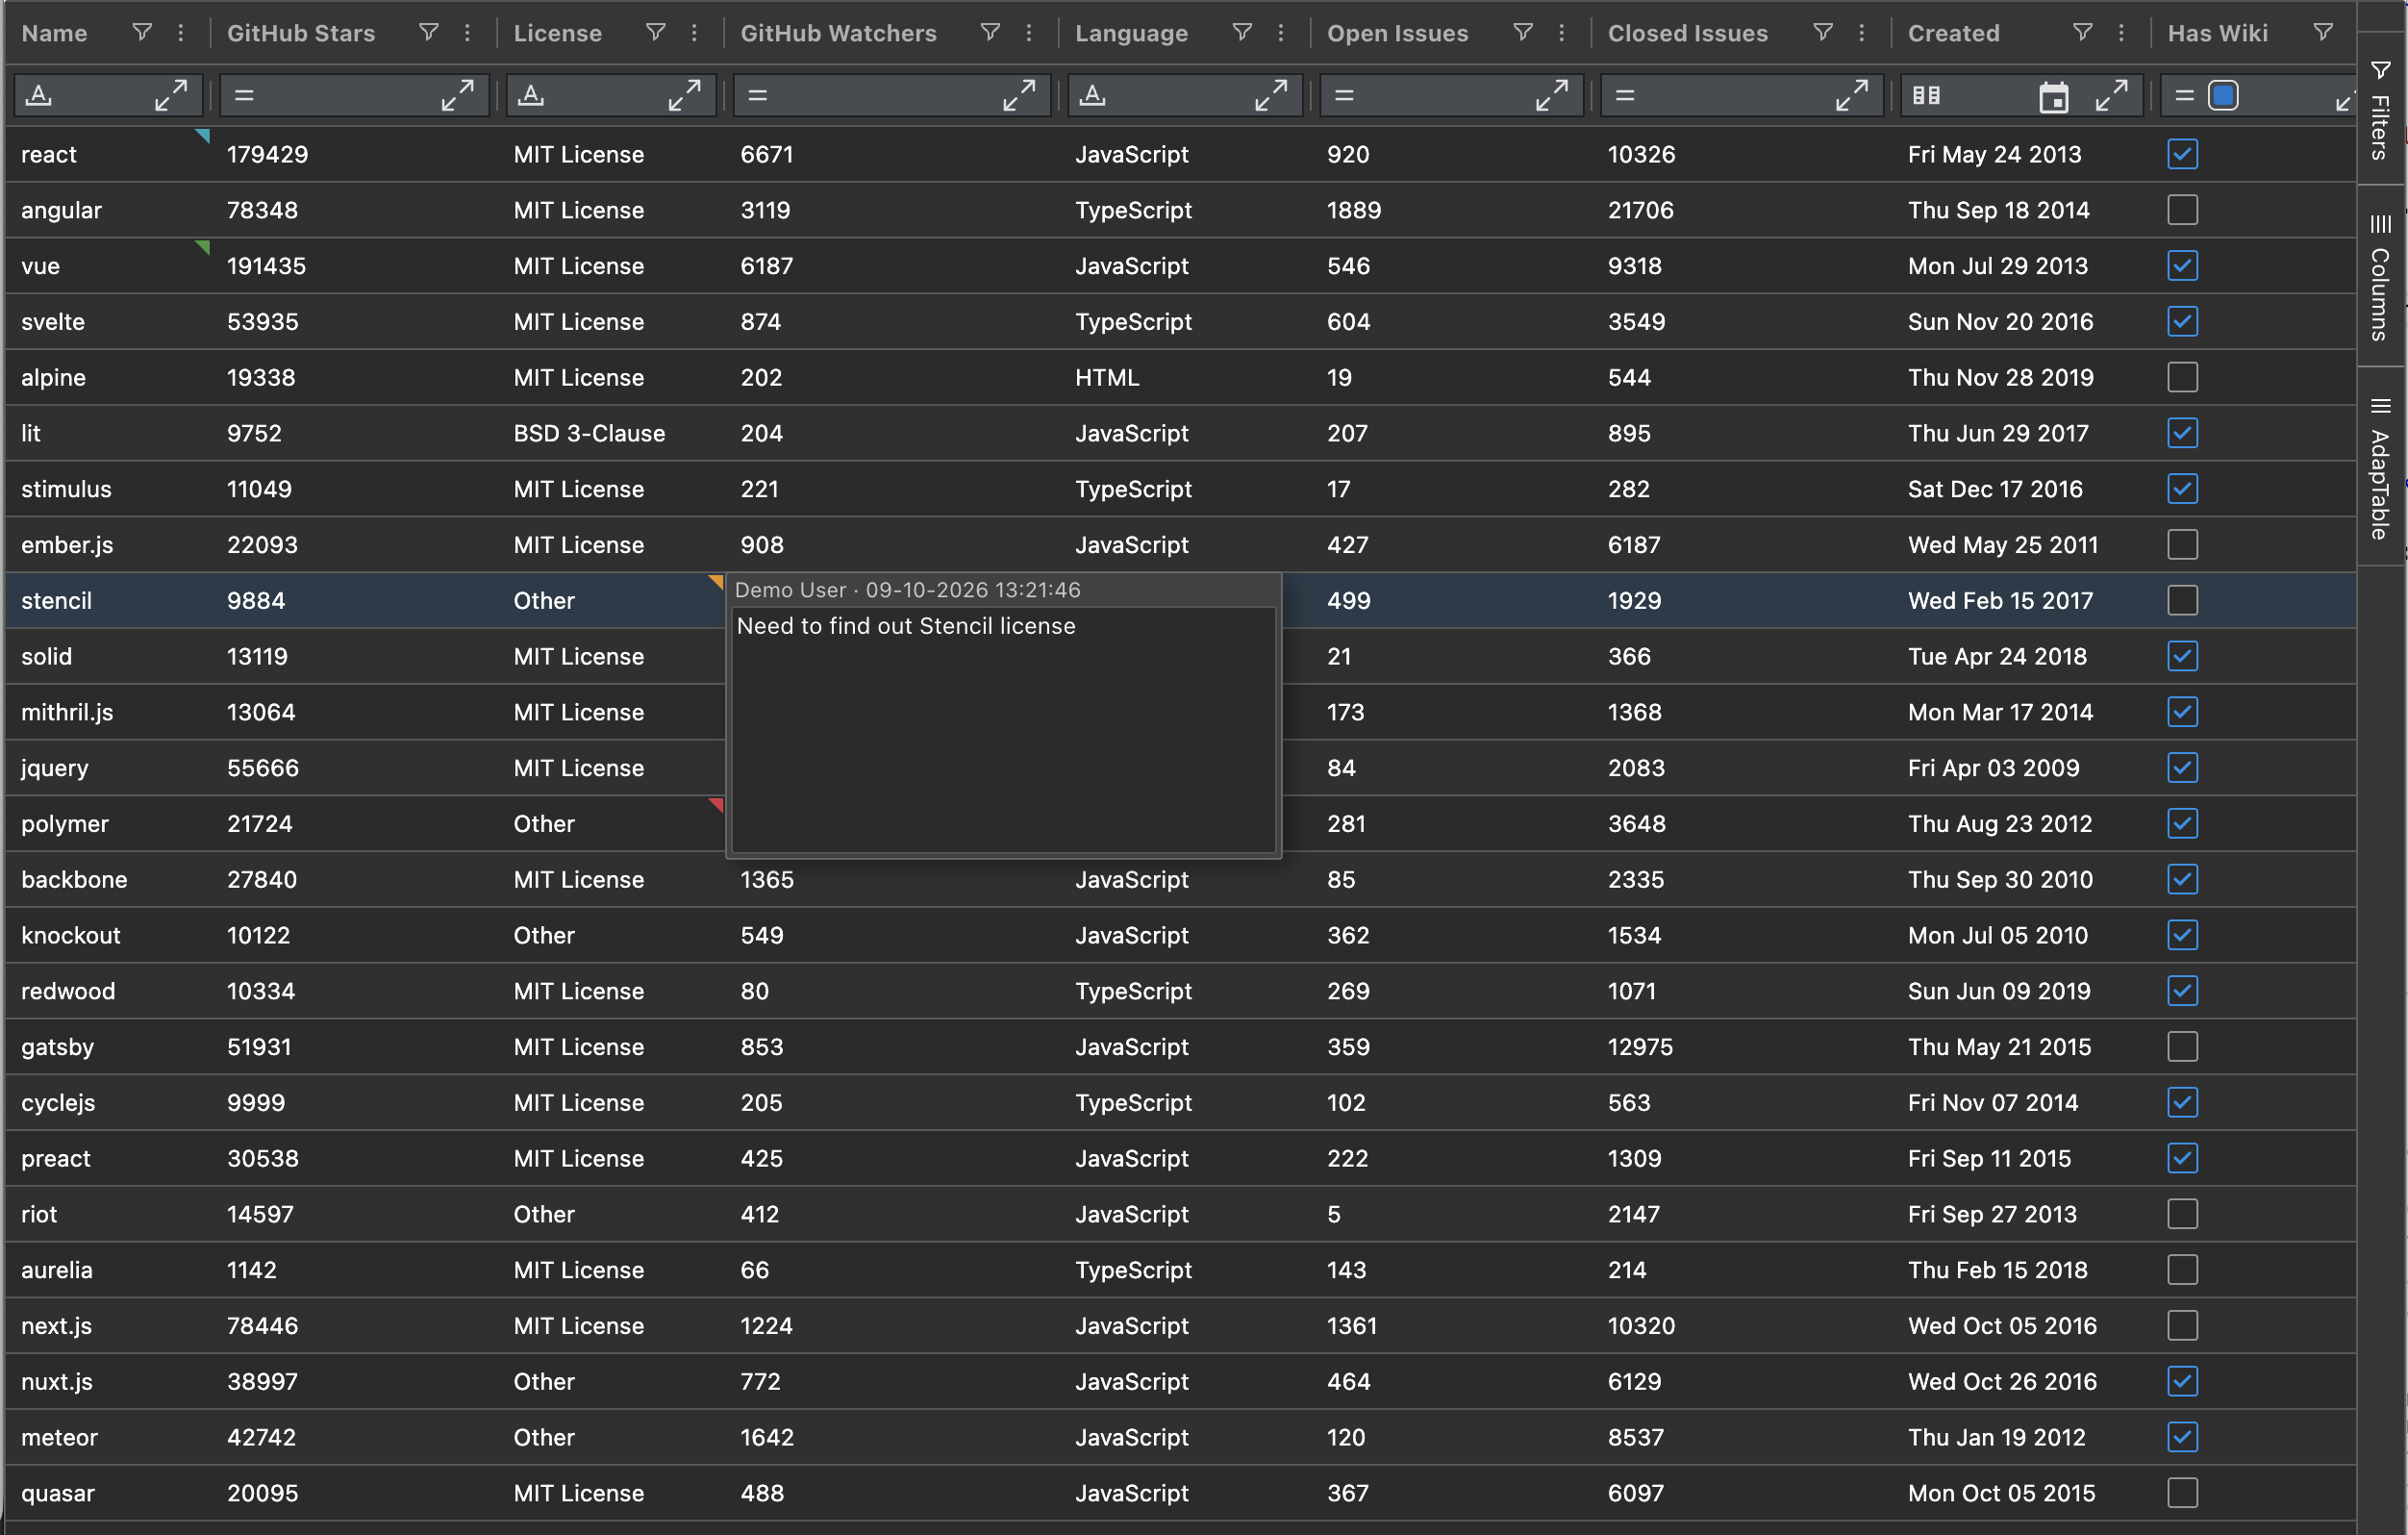Expand the Created filter editor
The width and height of the screenshot is (2408, 1535).
tap(2112, 96)
